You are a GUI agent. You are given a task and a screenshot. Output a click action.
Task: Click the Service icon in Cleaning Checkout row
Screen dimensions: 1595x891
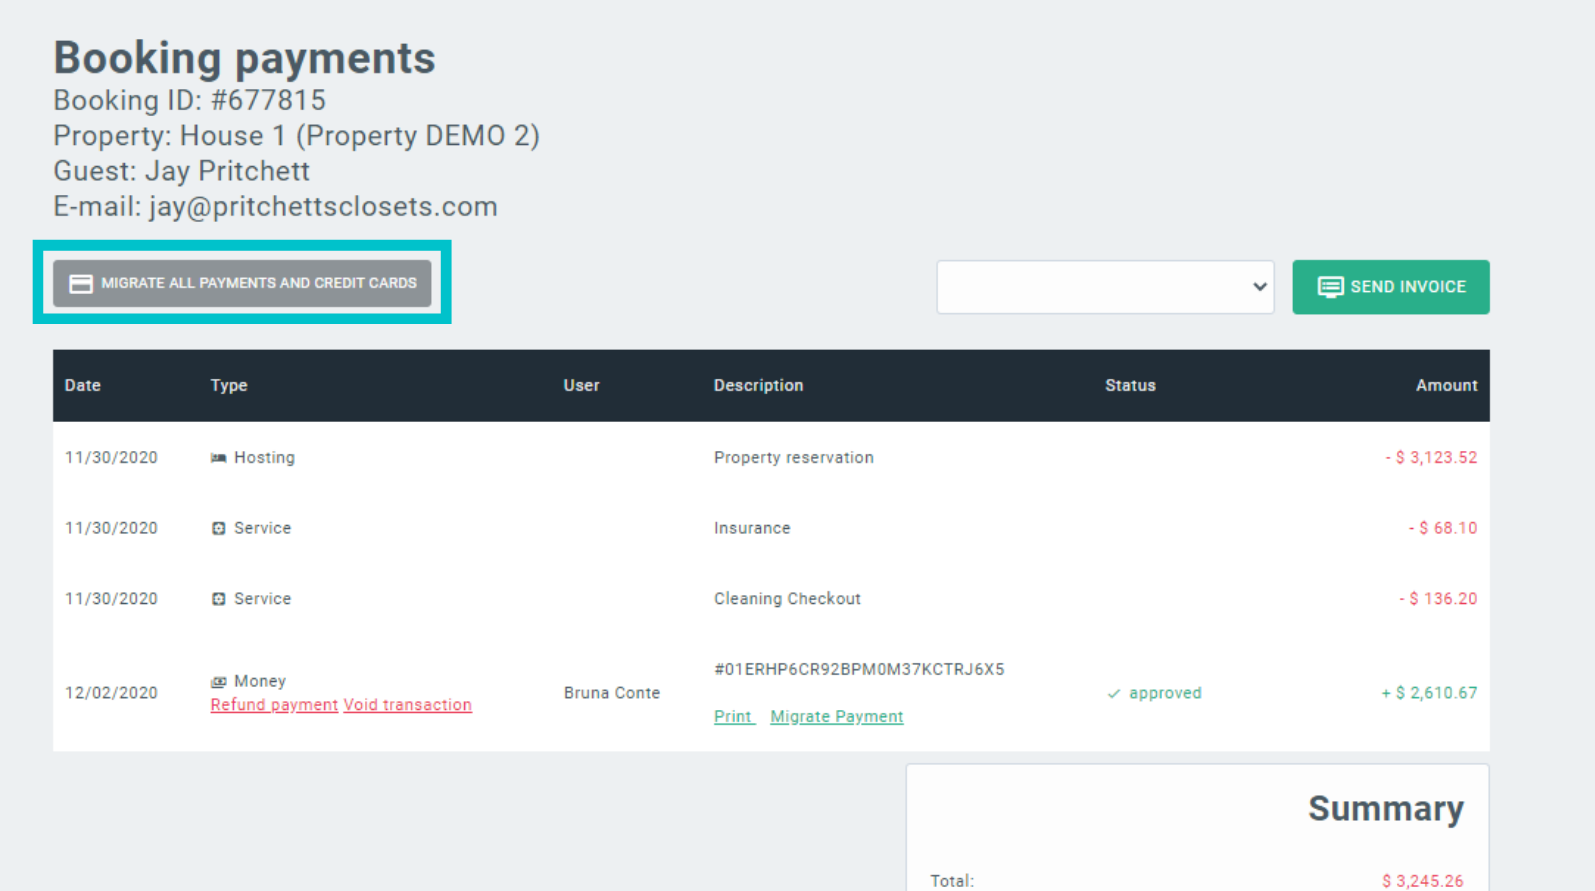point(218,599)
